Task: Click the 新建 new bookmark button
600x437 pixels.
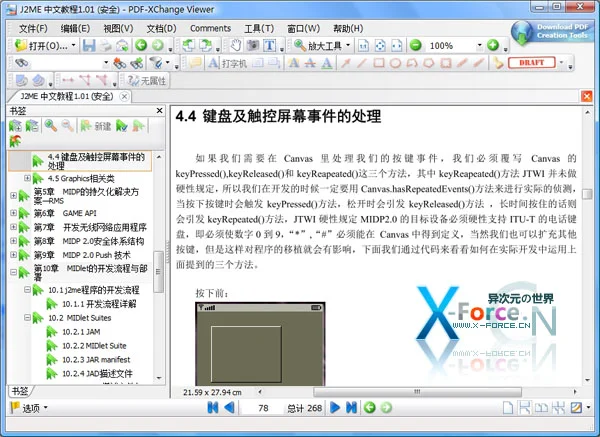Action: pos(96,126)
